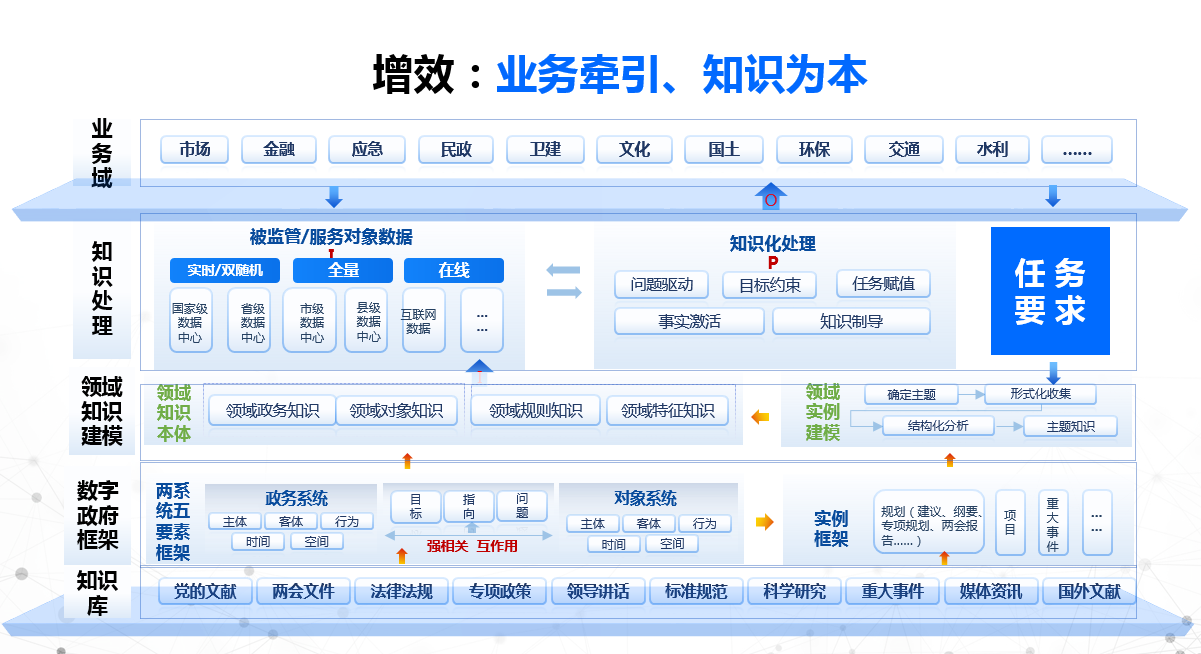Screen dimensions: 1201x654
Task: Click the large blue 任务要求 block
Action: (x=1050, y=291)
